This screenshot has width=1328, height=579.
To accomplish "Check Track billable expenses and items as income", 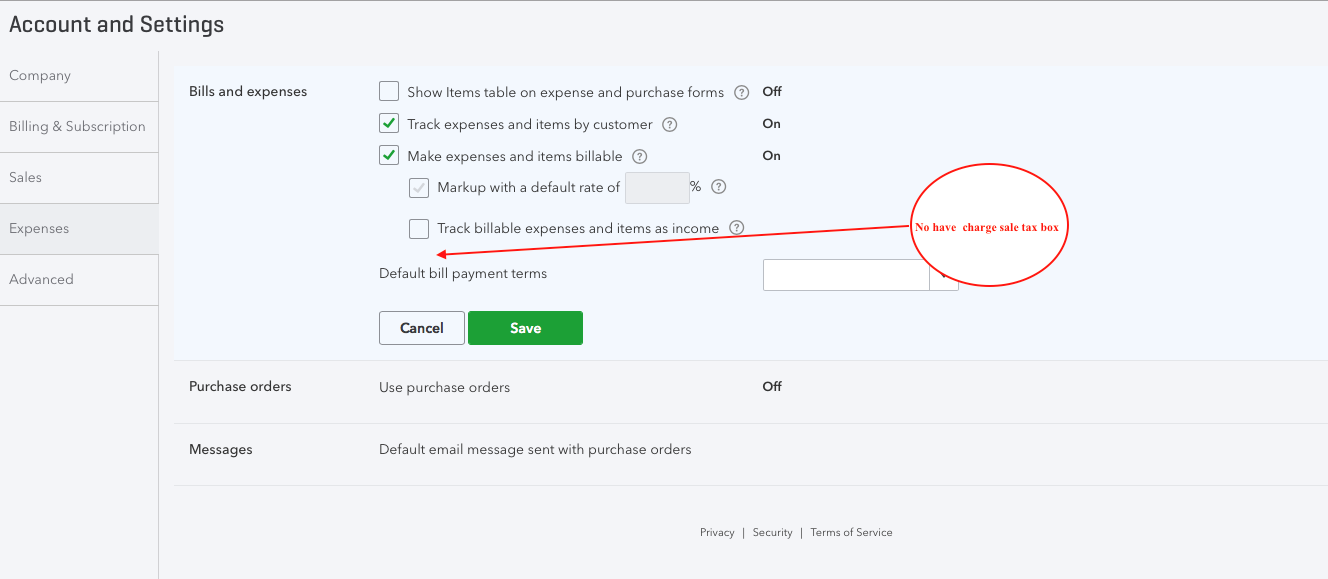I will tap(418, 228).
